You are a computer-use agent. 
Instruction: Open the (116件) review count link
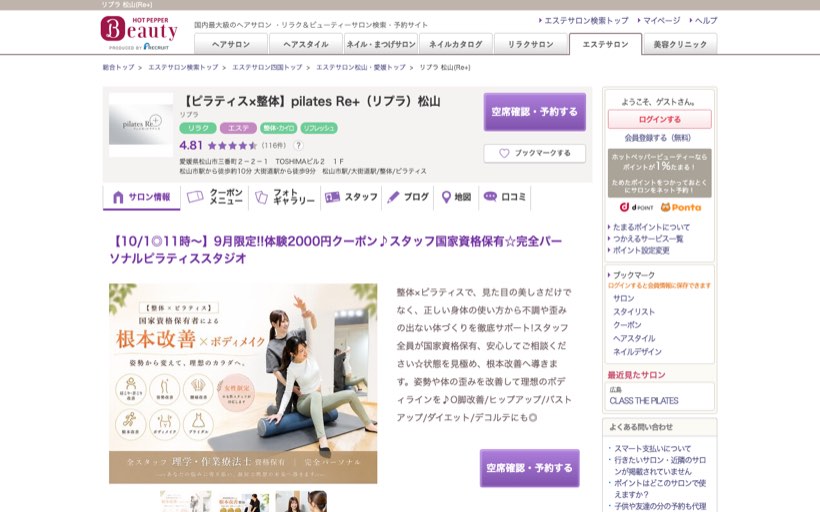coord(274,145)
